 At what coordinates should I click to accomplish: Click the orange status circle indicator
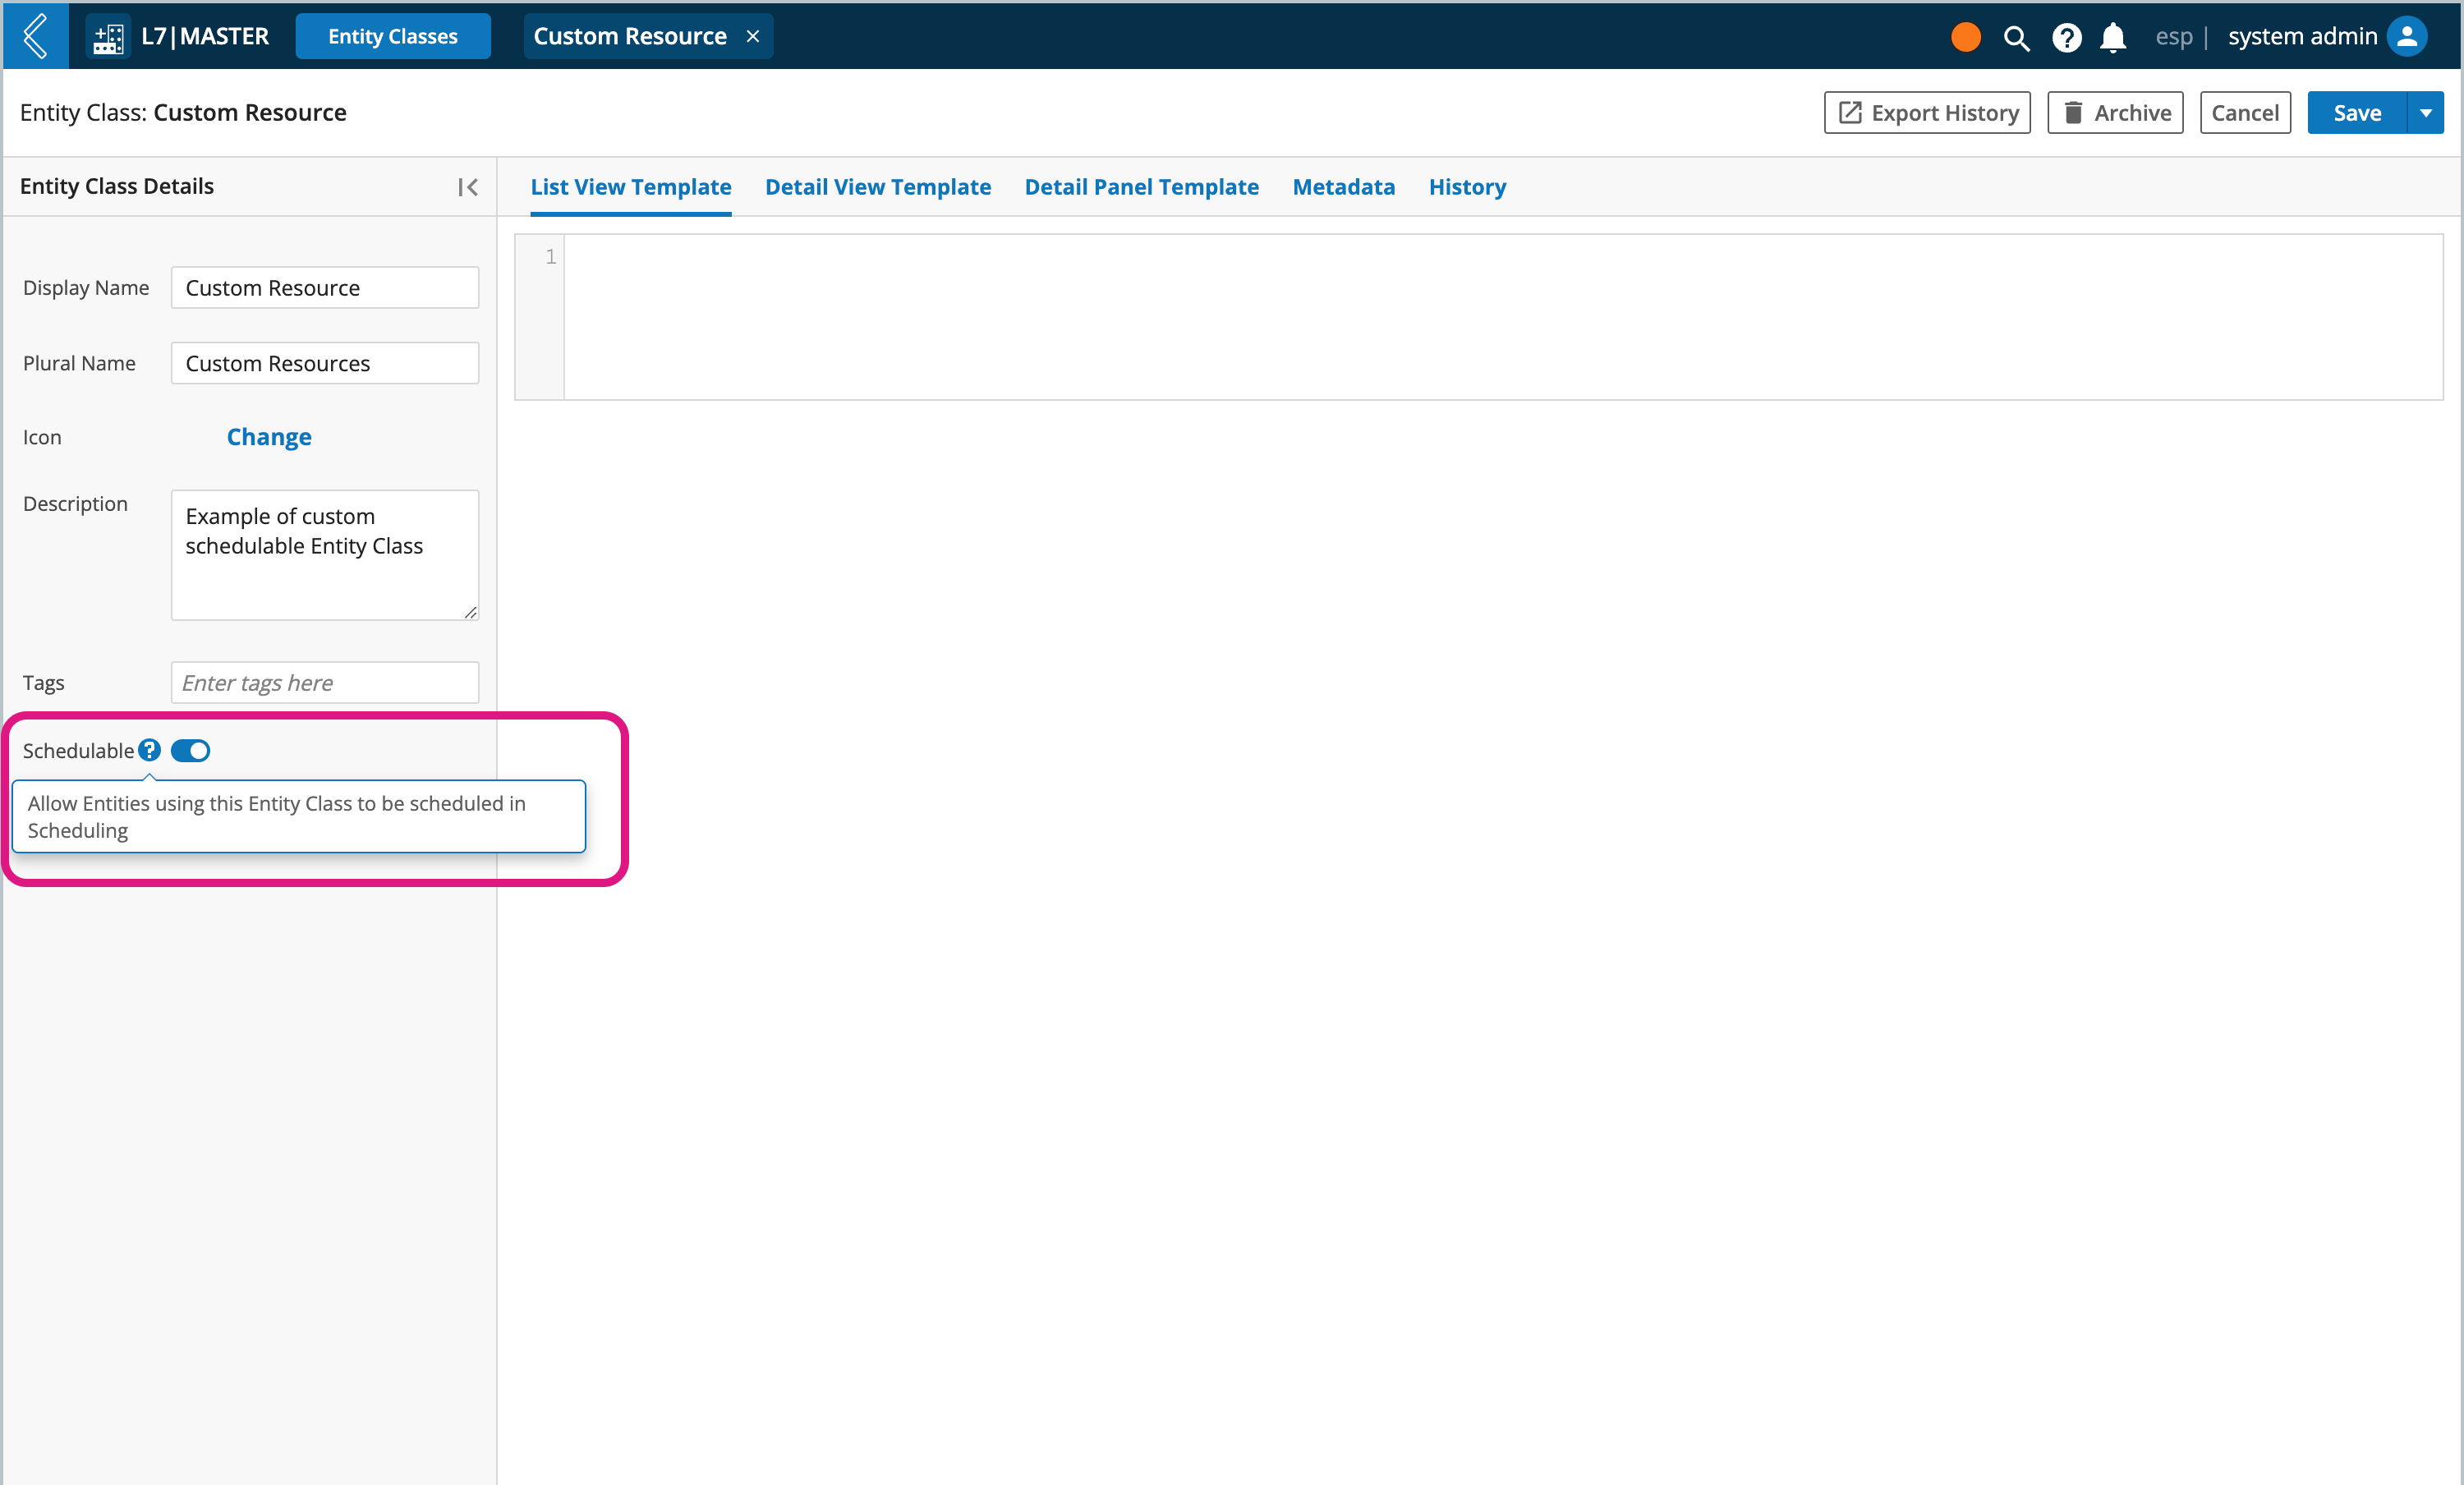(x=1965, y=37)
